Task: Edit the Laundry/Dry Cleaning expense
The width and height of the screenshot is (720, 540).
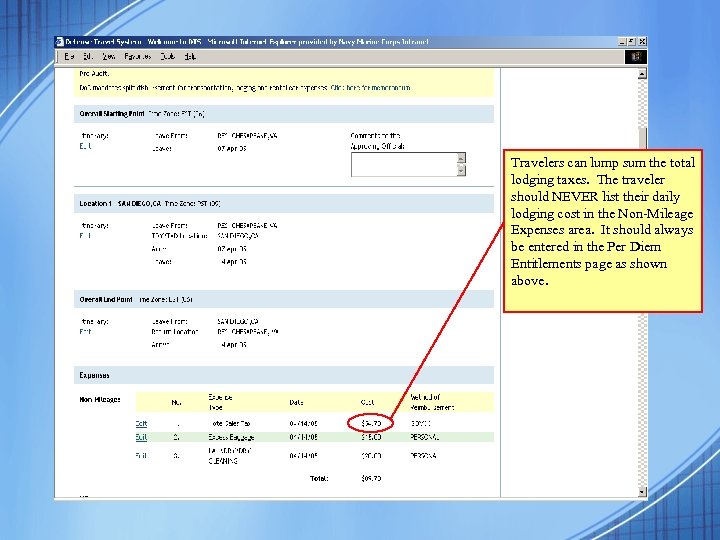Action: pos(141,456)
